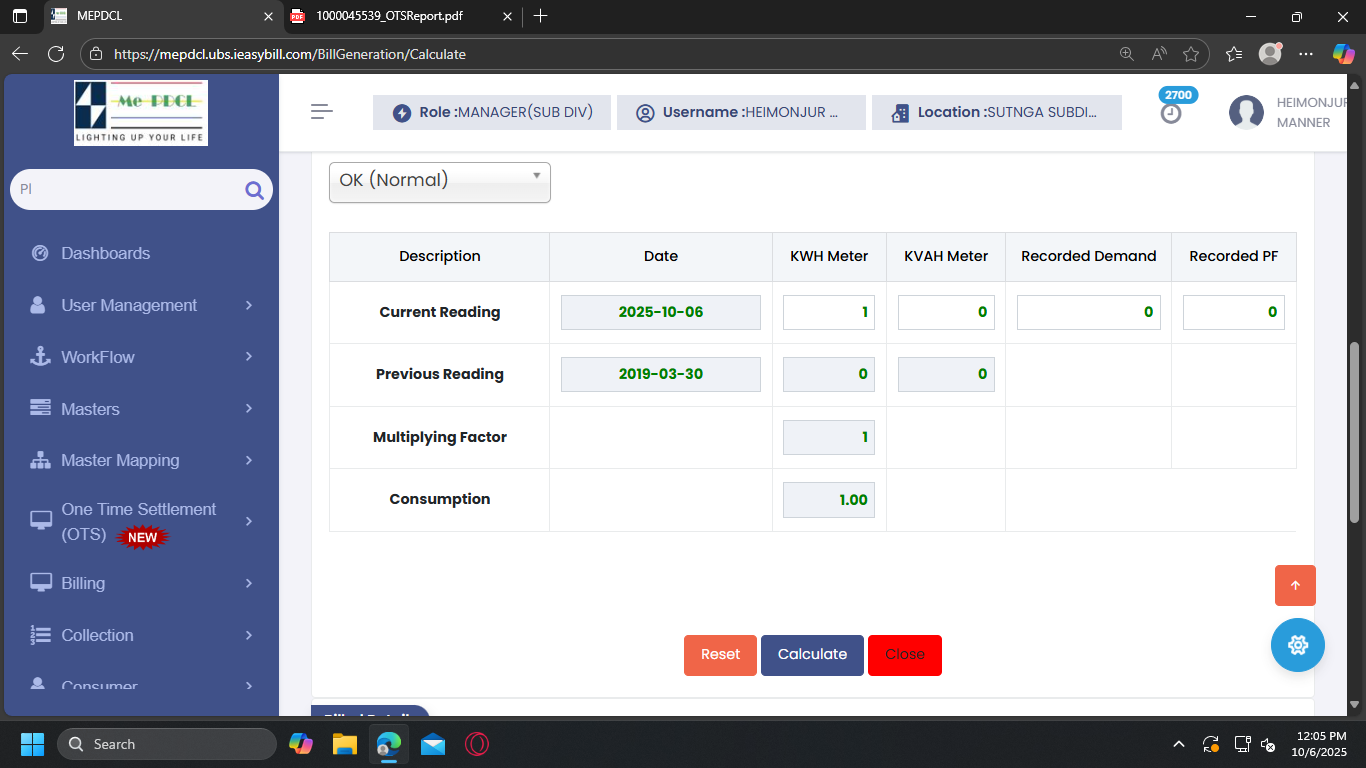Click the Current Reading KWH Meter input field
1366x768 pixels.
click(828, 312)
